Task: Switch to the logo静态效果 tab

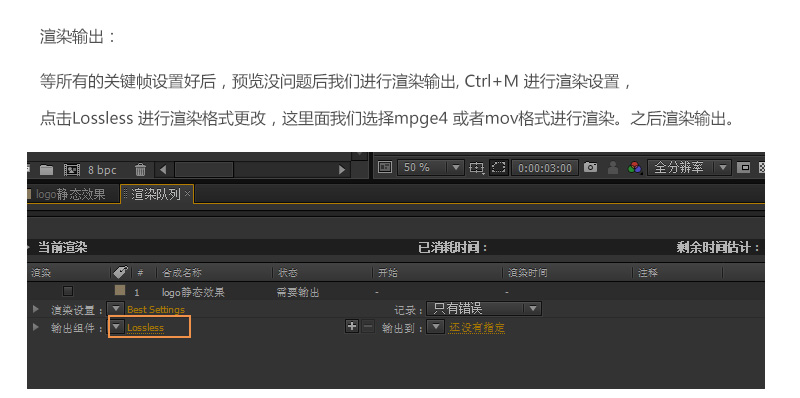Action: [x=70, y=194]
